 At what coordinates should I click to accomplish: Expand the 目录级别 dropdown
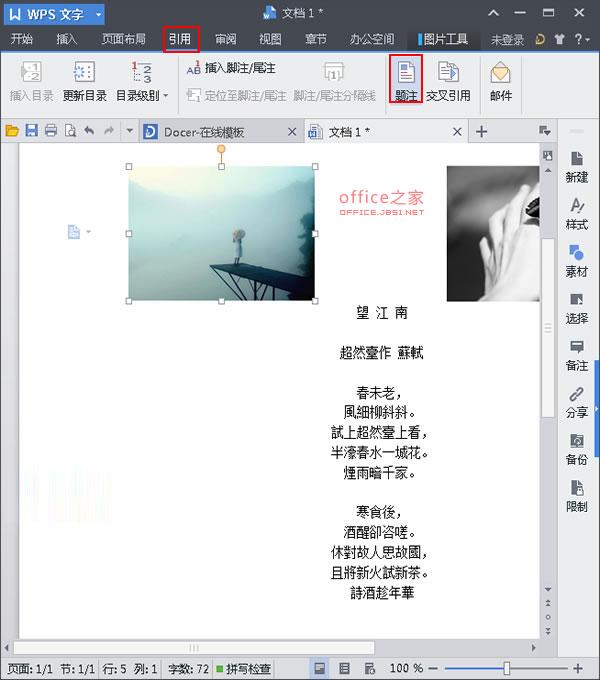click(x=166, y=96)
